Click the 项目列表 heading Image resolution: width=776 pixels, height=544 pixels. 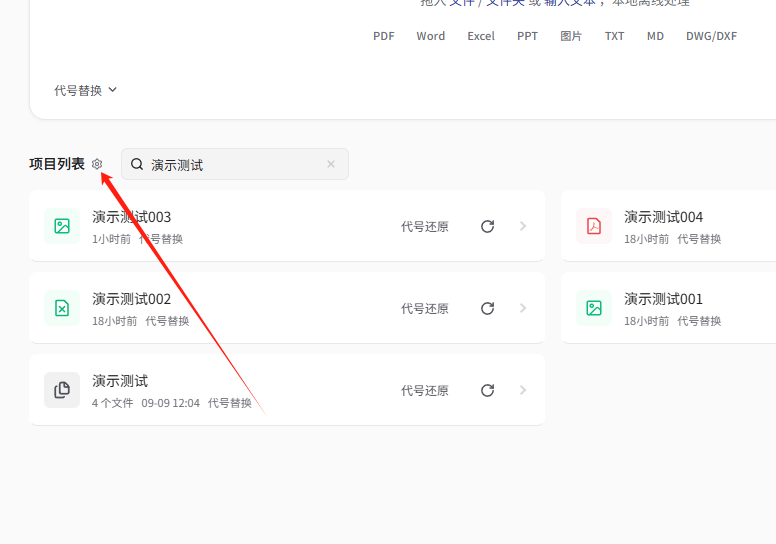point(57,164)
